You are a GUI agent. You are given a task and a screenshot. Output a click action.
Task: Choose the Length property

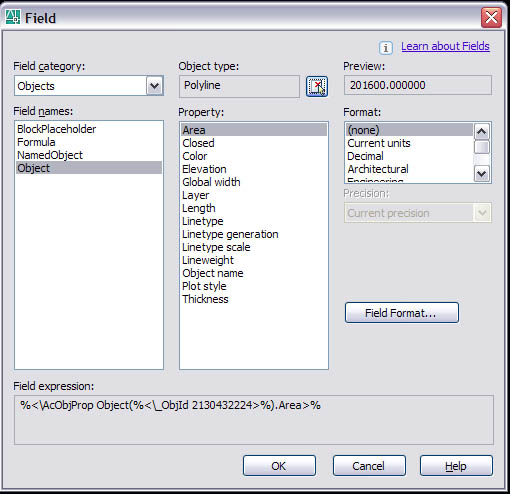[199, 208]
